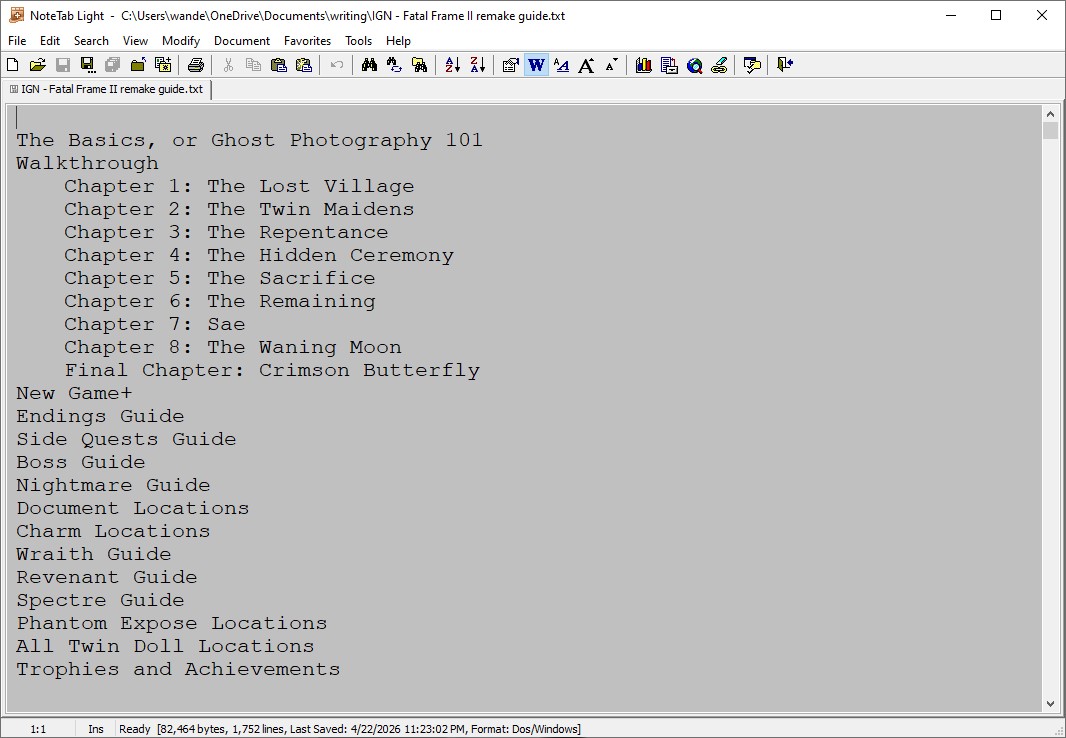Click the Exit door icon in toolbar
Screen dimensions: 1066x738
(785, 65)
